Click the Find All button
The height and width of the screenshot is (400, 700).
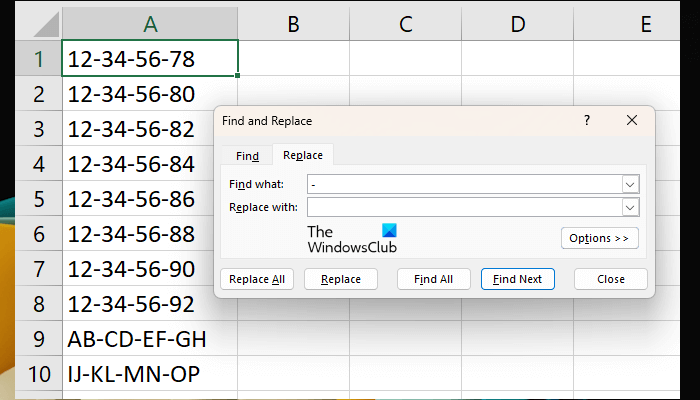(433, 279)
